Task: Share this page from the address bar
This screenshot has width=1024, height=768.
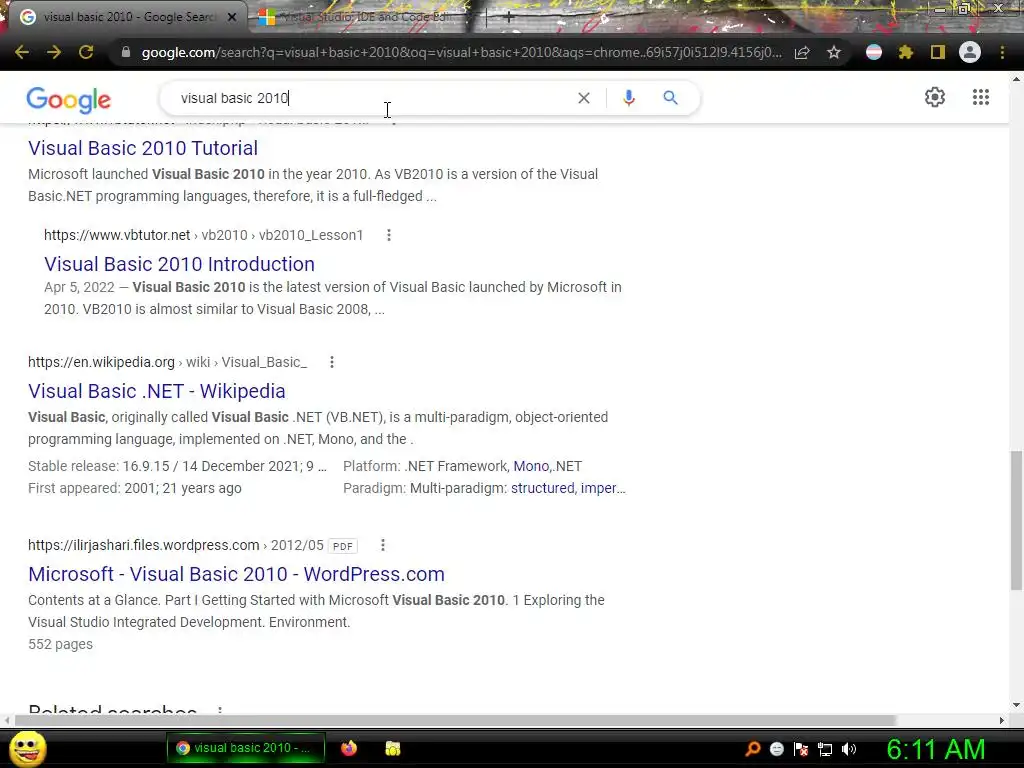Action: click(x=802, y=52)
